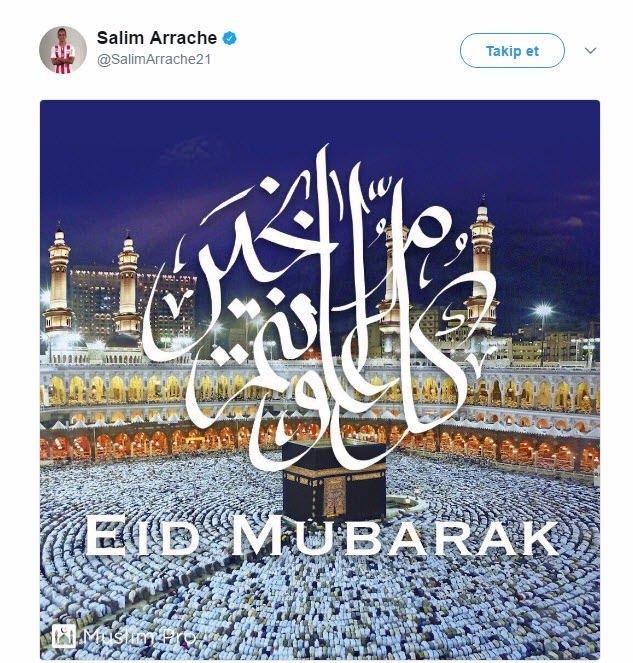Open the @SalimArrache21 handle link
633x663 pixels.
tap(153, 59)
